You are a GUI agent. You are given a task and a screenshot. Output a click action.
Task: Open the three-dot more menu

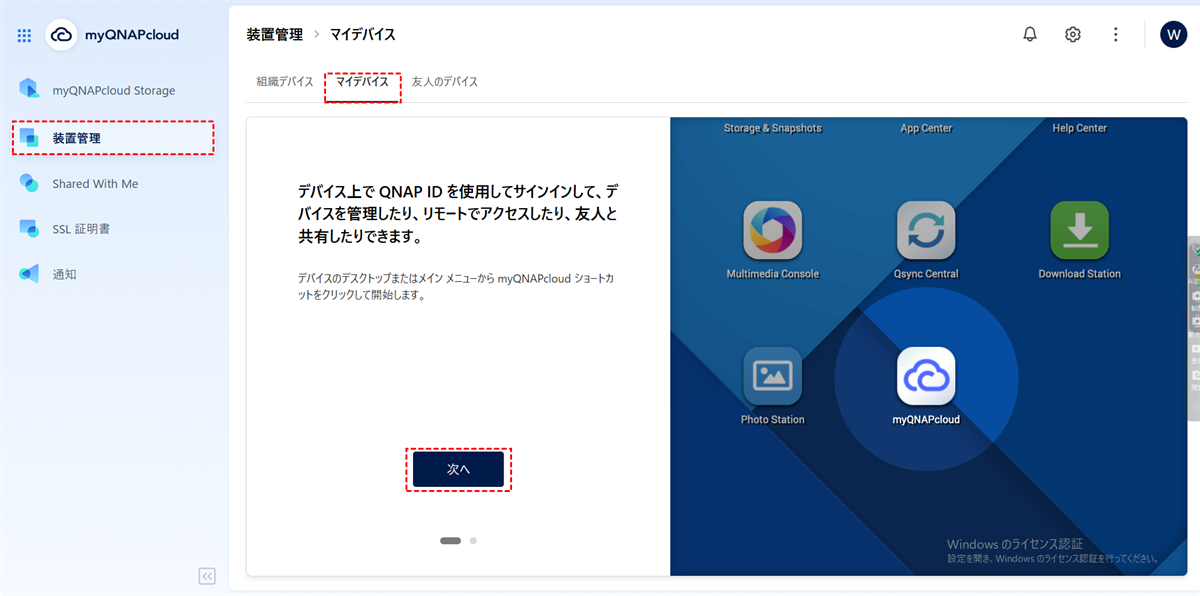[x=1116, y=34]
